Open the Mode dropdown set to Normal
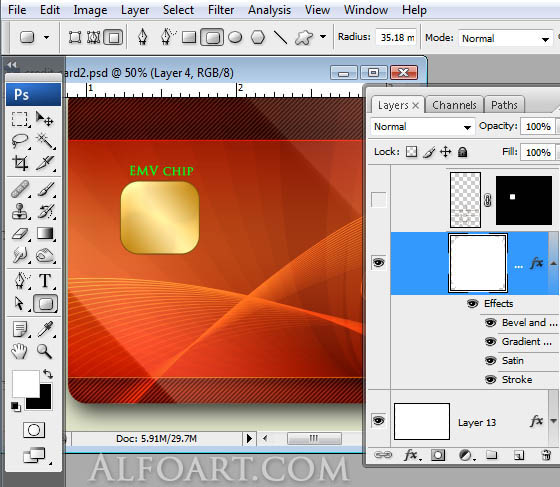560x487 pixels. (x=505, y=38)
